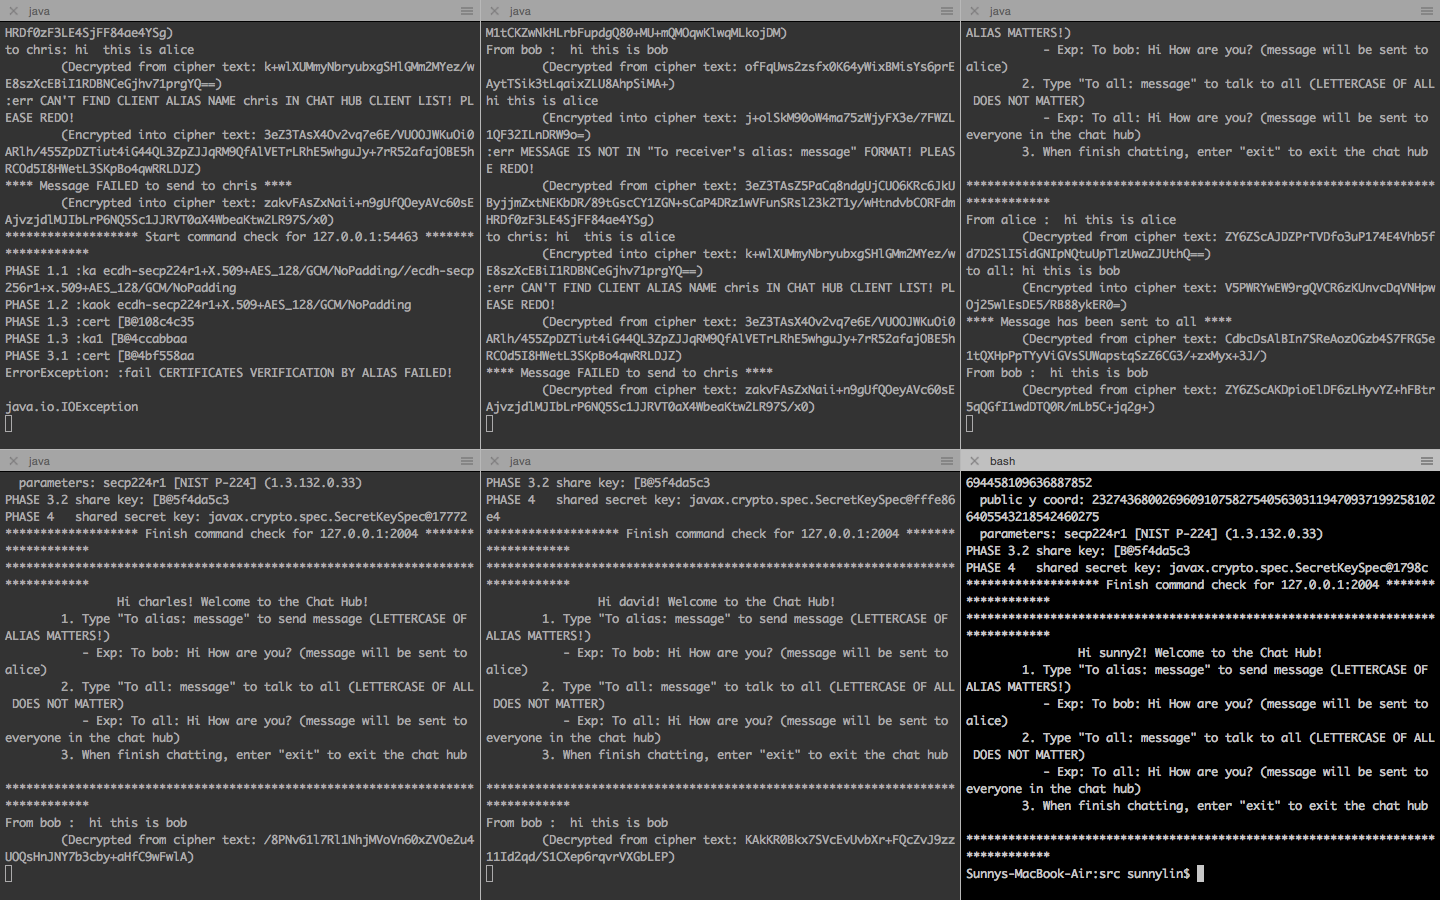The height and width of the screenshot is (900, 1440).
Task: Open the pane menu above the CERTIFICATES VERIFICATION error
Action: [x=467, y=11]
